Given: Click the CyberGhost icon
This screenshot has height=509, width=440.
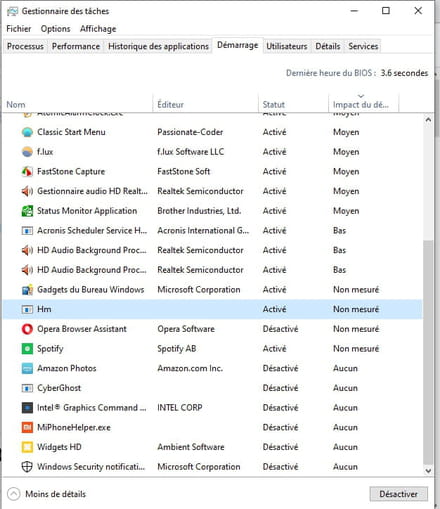Looking at the screenshot, I should 27,388.
